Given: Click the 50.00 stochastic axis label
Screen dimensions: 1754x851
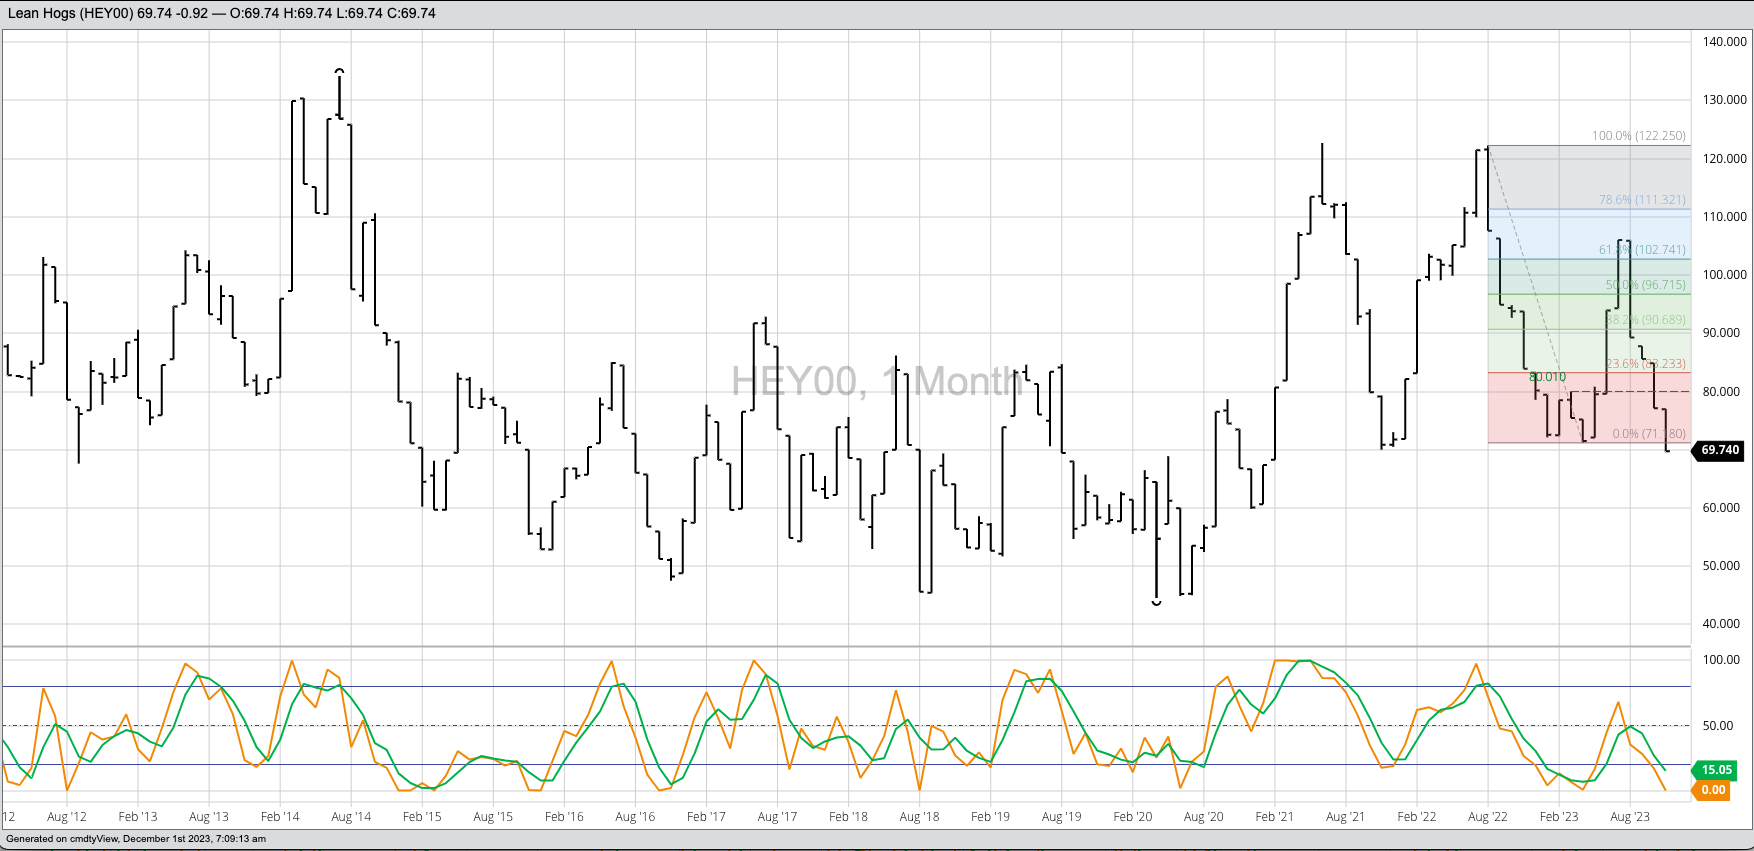Looking at the screenshot, I should [1721, 726].
